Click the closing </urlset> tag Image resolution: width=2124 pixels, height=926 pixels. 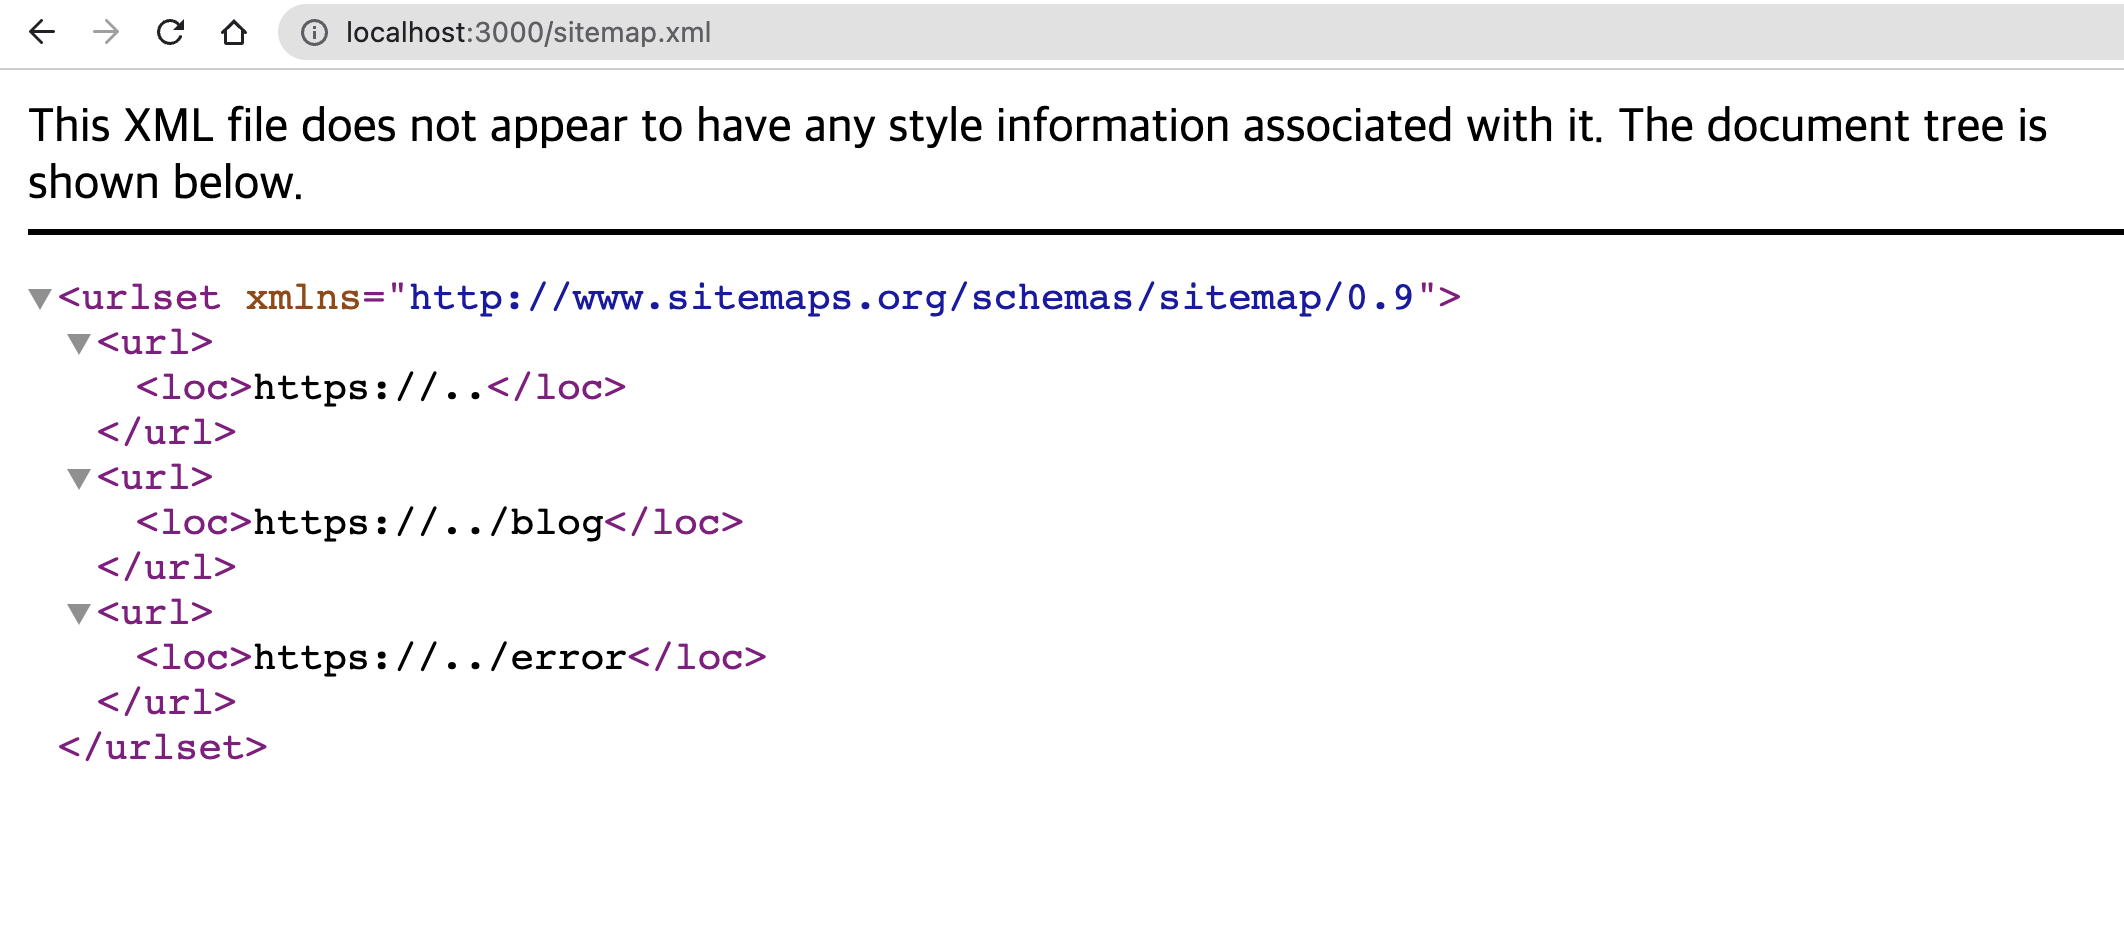pos(163,748)
